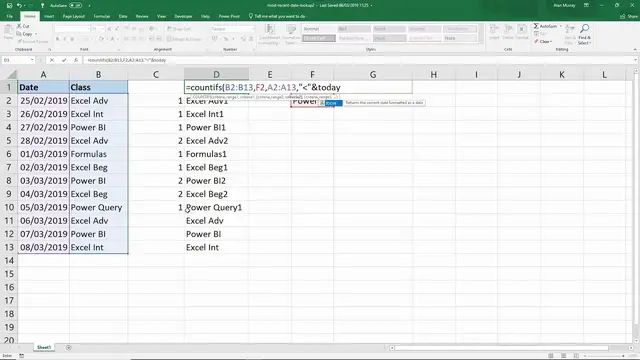
Task: Add a new sheet with plus button
Action: [x=69, y=348]
